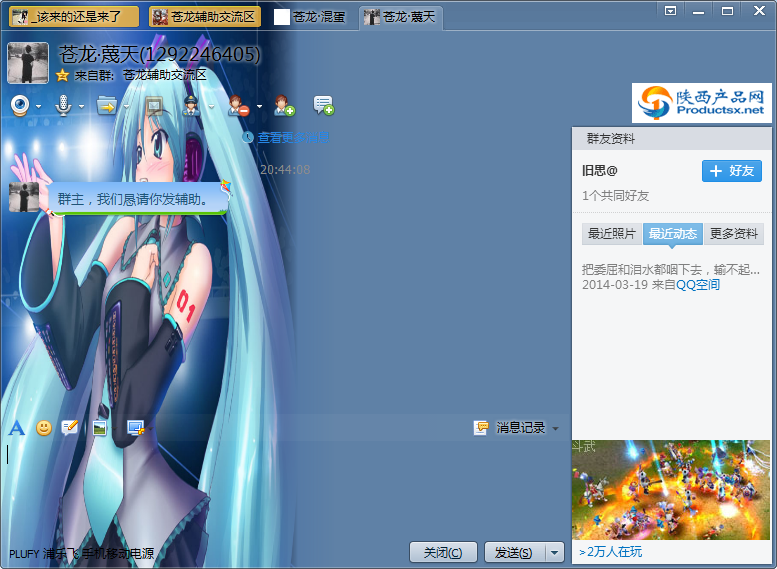Click the >2万人在玩 link
The image size is (777, 569).
click(x=610, y=552)
